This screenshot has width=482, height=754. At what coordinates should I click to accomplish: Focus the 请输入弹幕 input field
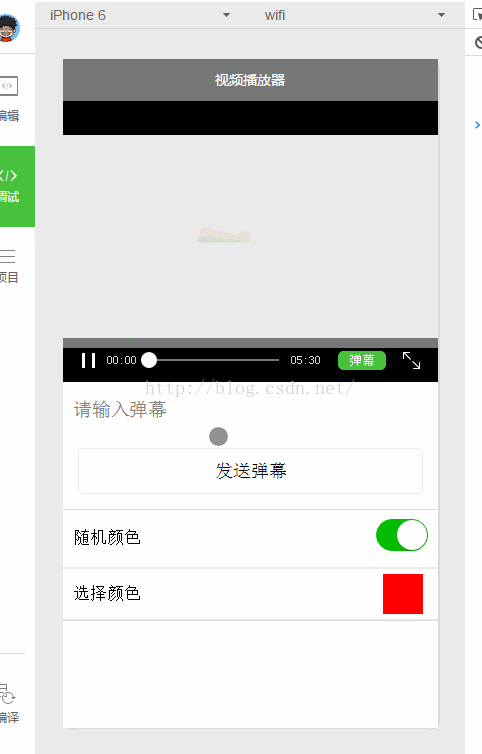[x=250, y=410]
